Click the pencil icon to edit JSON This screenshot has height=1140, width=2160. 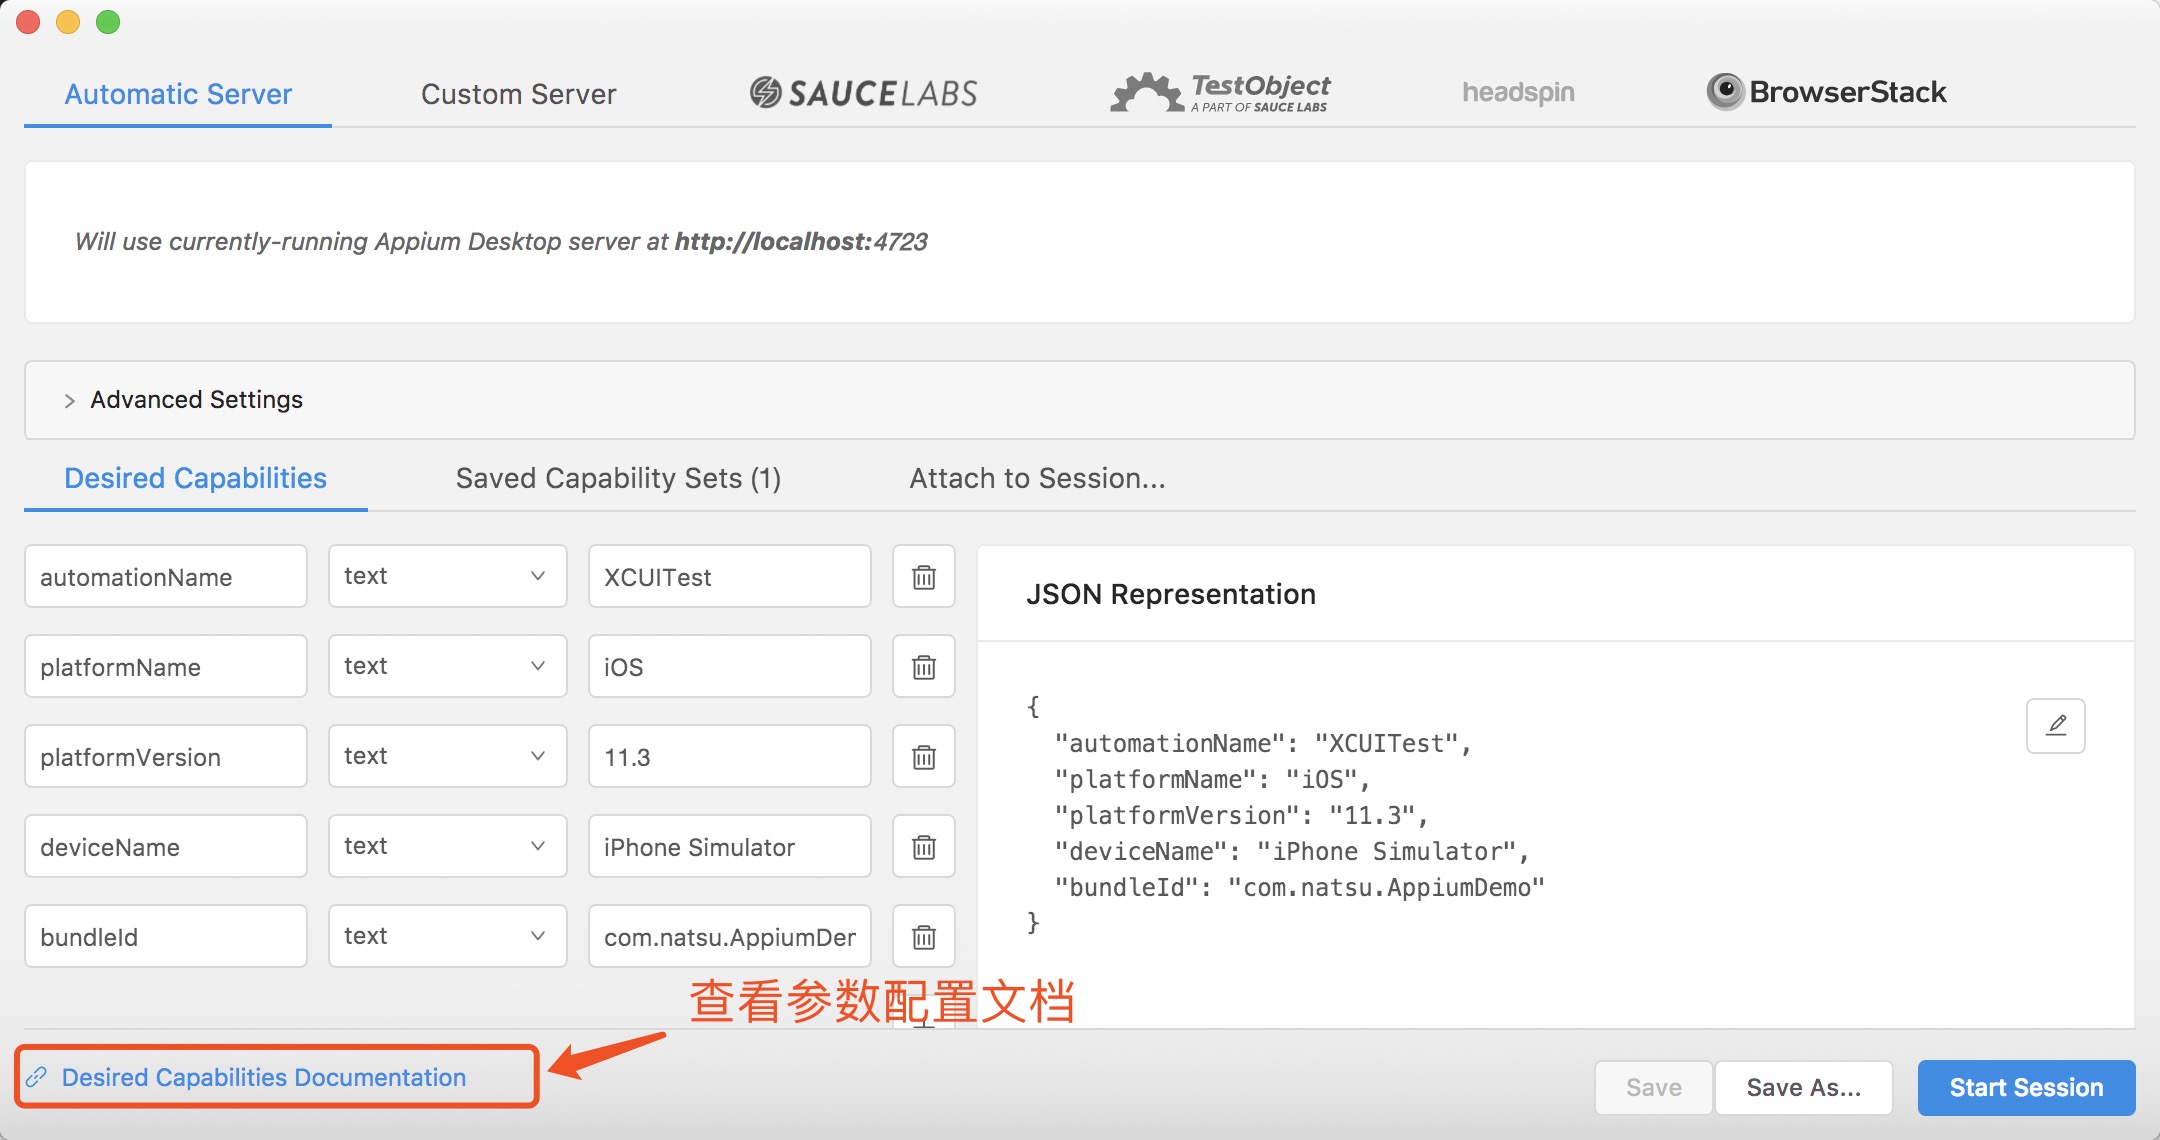pyautogui.click(x=2055, y=725)
